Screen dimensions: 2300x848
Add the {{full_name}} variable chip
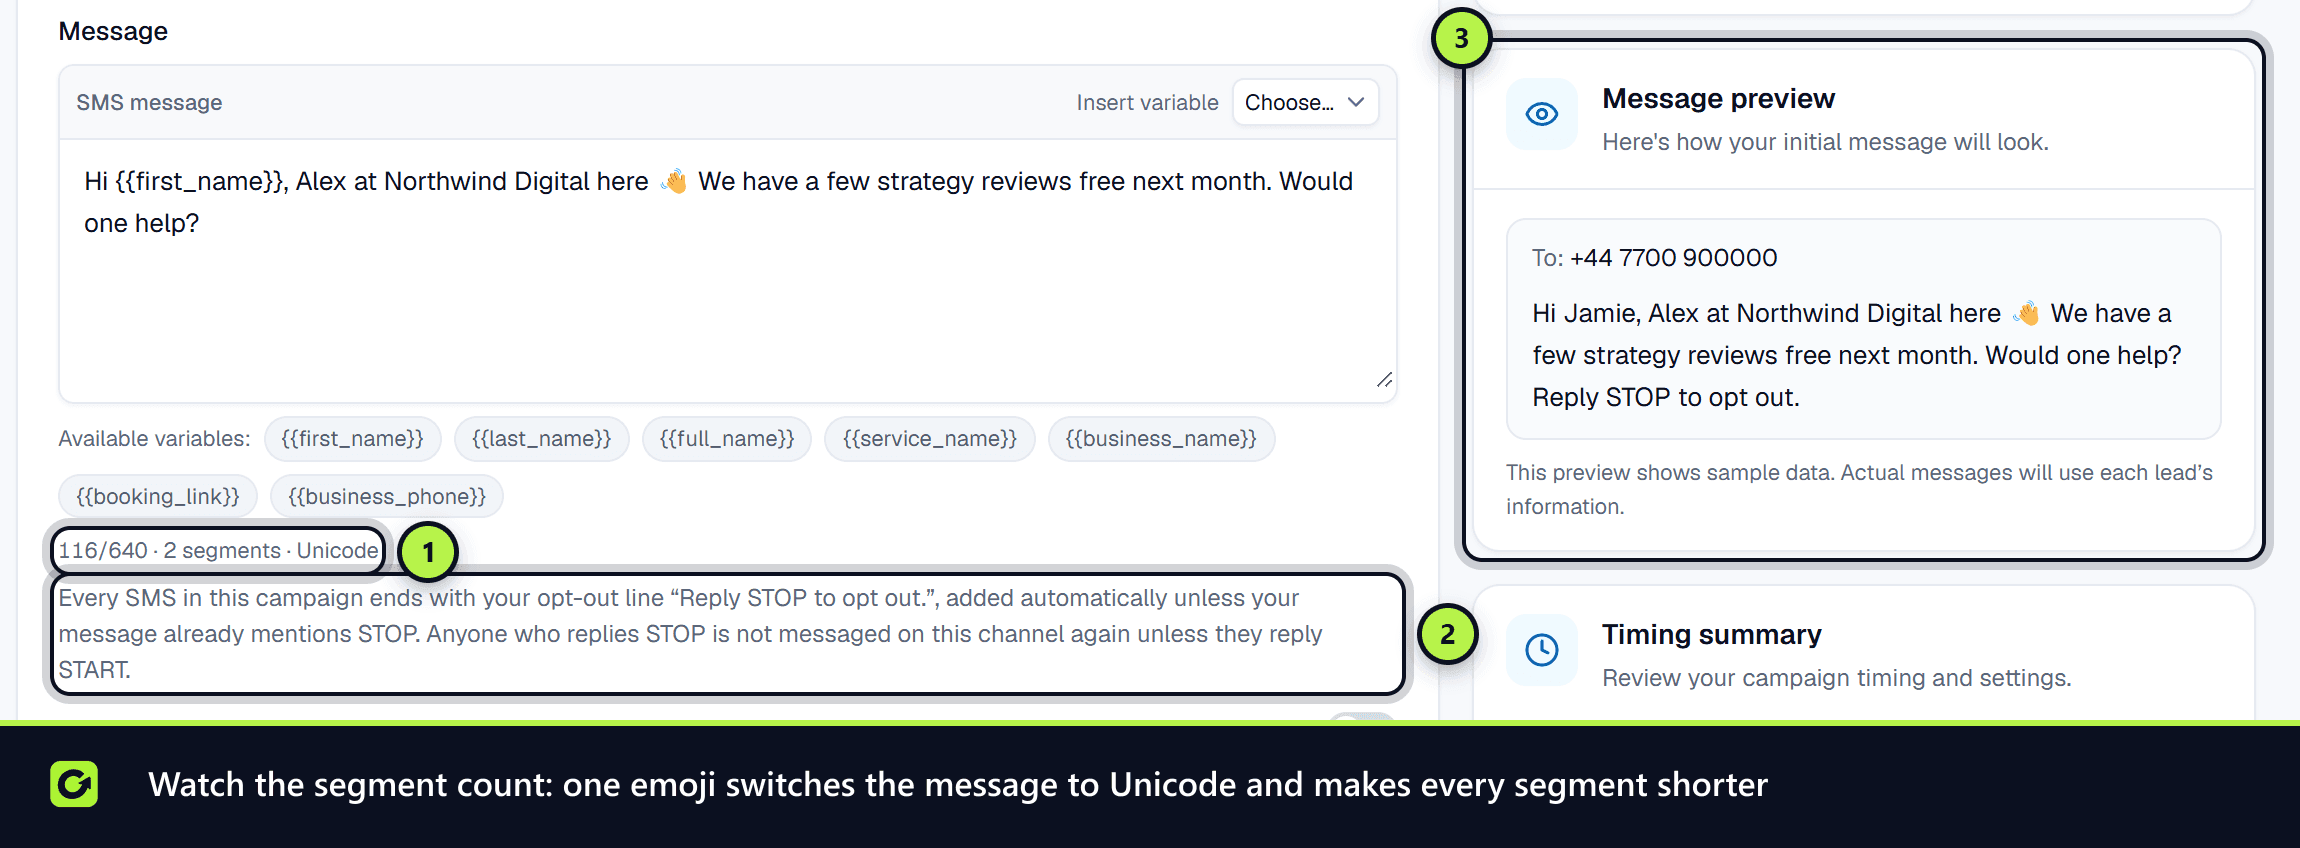pos(727,439)
